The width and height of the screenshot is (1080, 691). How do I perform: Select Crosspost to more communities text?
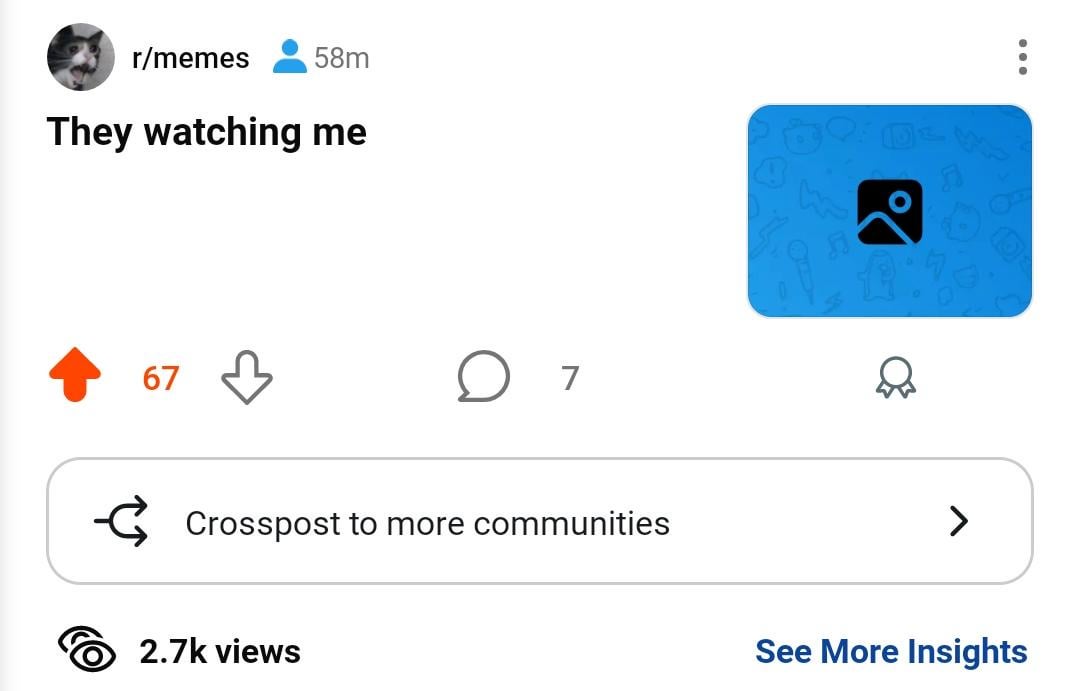coord(428,524)
